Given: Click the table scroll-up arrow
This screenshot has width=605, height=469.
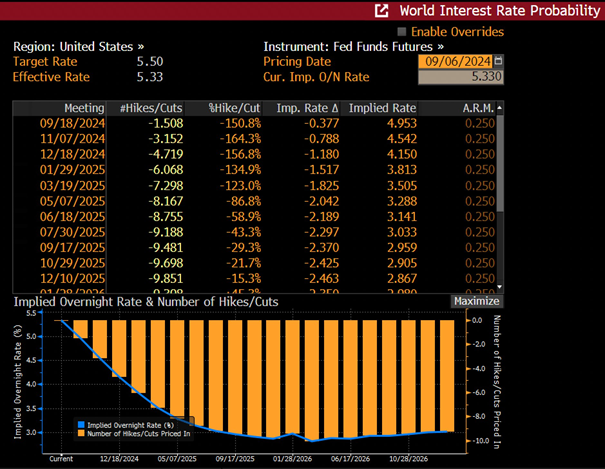Looking at the screenshot, I should click(x=500, y=108).
